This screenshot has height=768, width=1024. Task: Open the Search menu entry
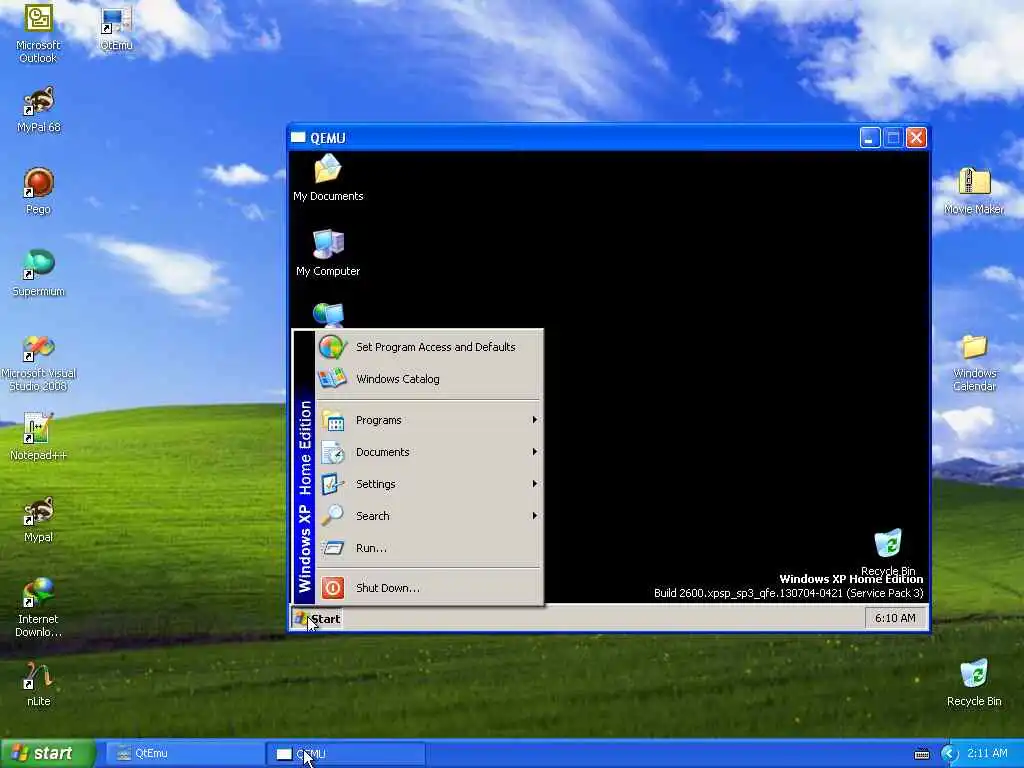click(429, 516)
